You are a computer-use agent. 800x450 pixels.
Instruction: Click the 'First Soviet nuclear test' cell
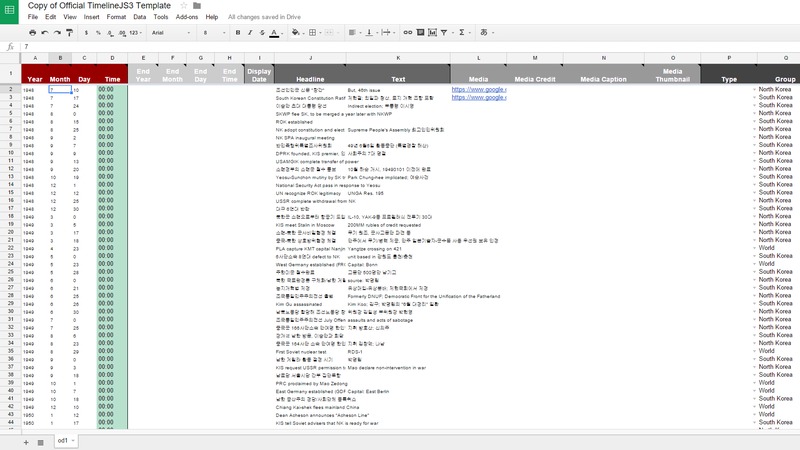click(310, 352)
